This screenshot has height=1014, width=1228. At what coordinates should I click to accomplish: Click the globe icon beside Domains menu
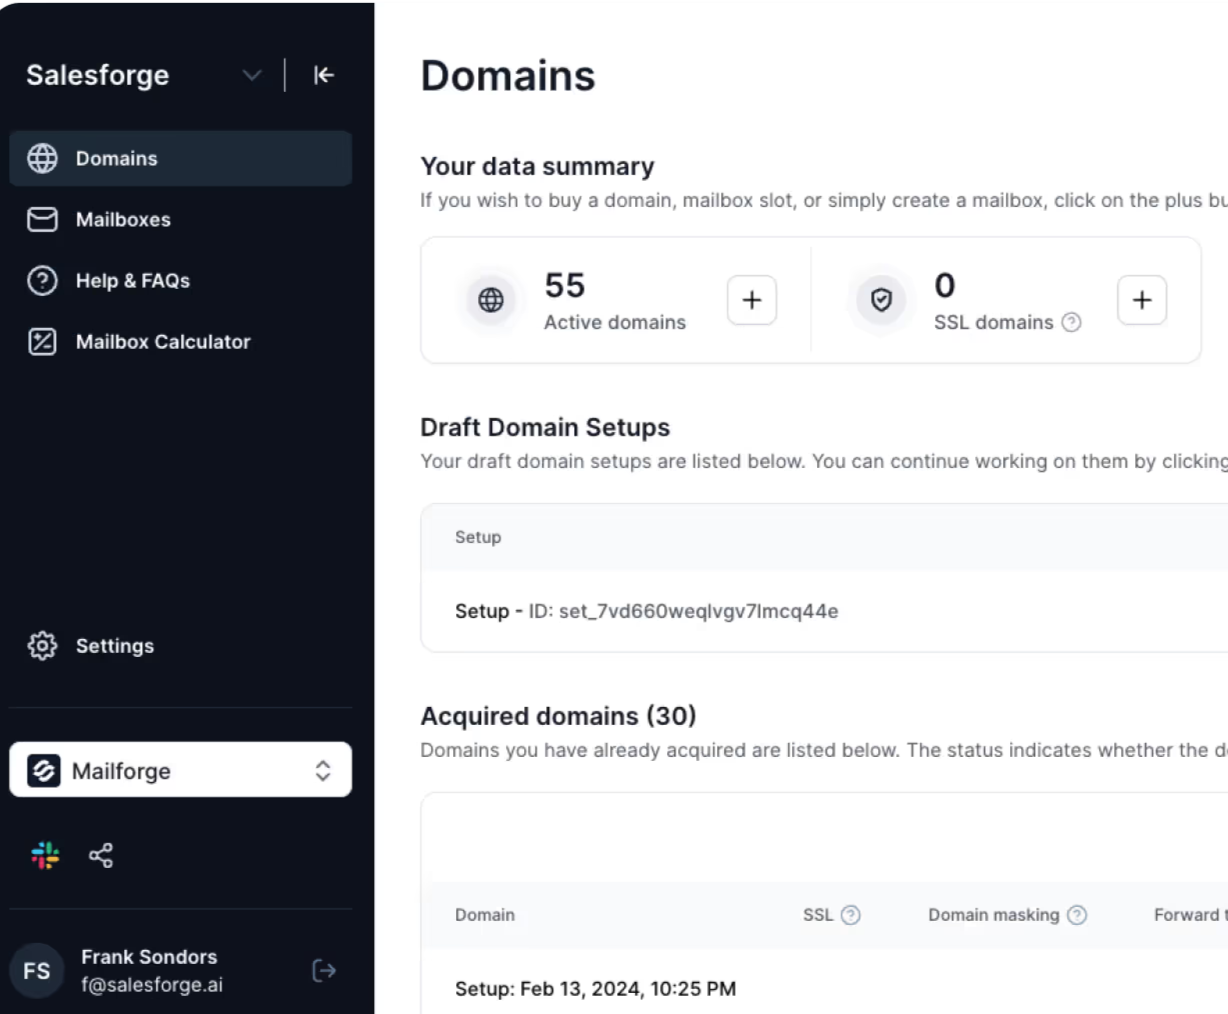point(42,158)
